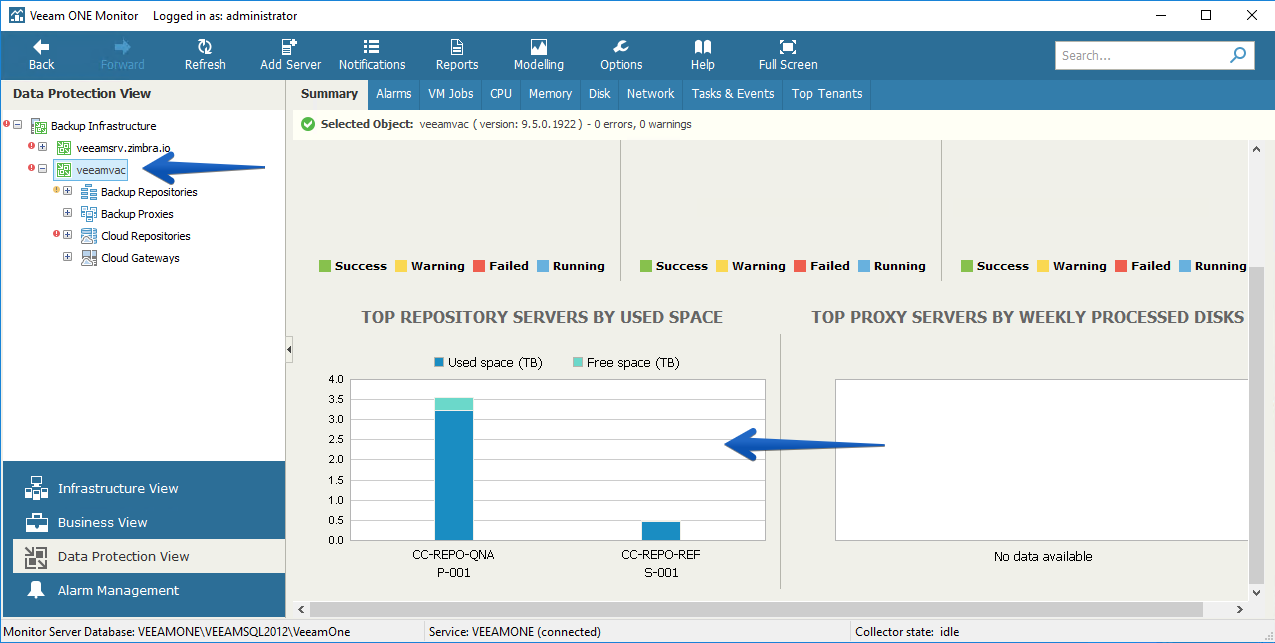Open the Help book icon
Viewport: 1275px width, 643px height.
[x=703, y=47]
